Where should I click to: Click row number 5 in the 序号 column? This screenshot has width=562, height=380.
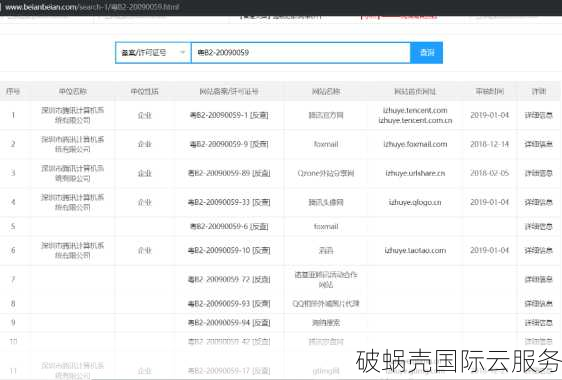[x=13, y=226]
